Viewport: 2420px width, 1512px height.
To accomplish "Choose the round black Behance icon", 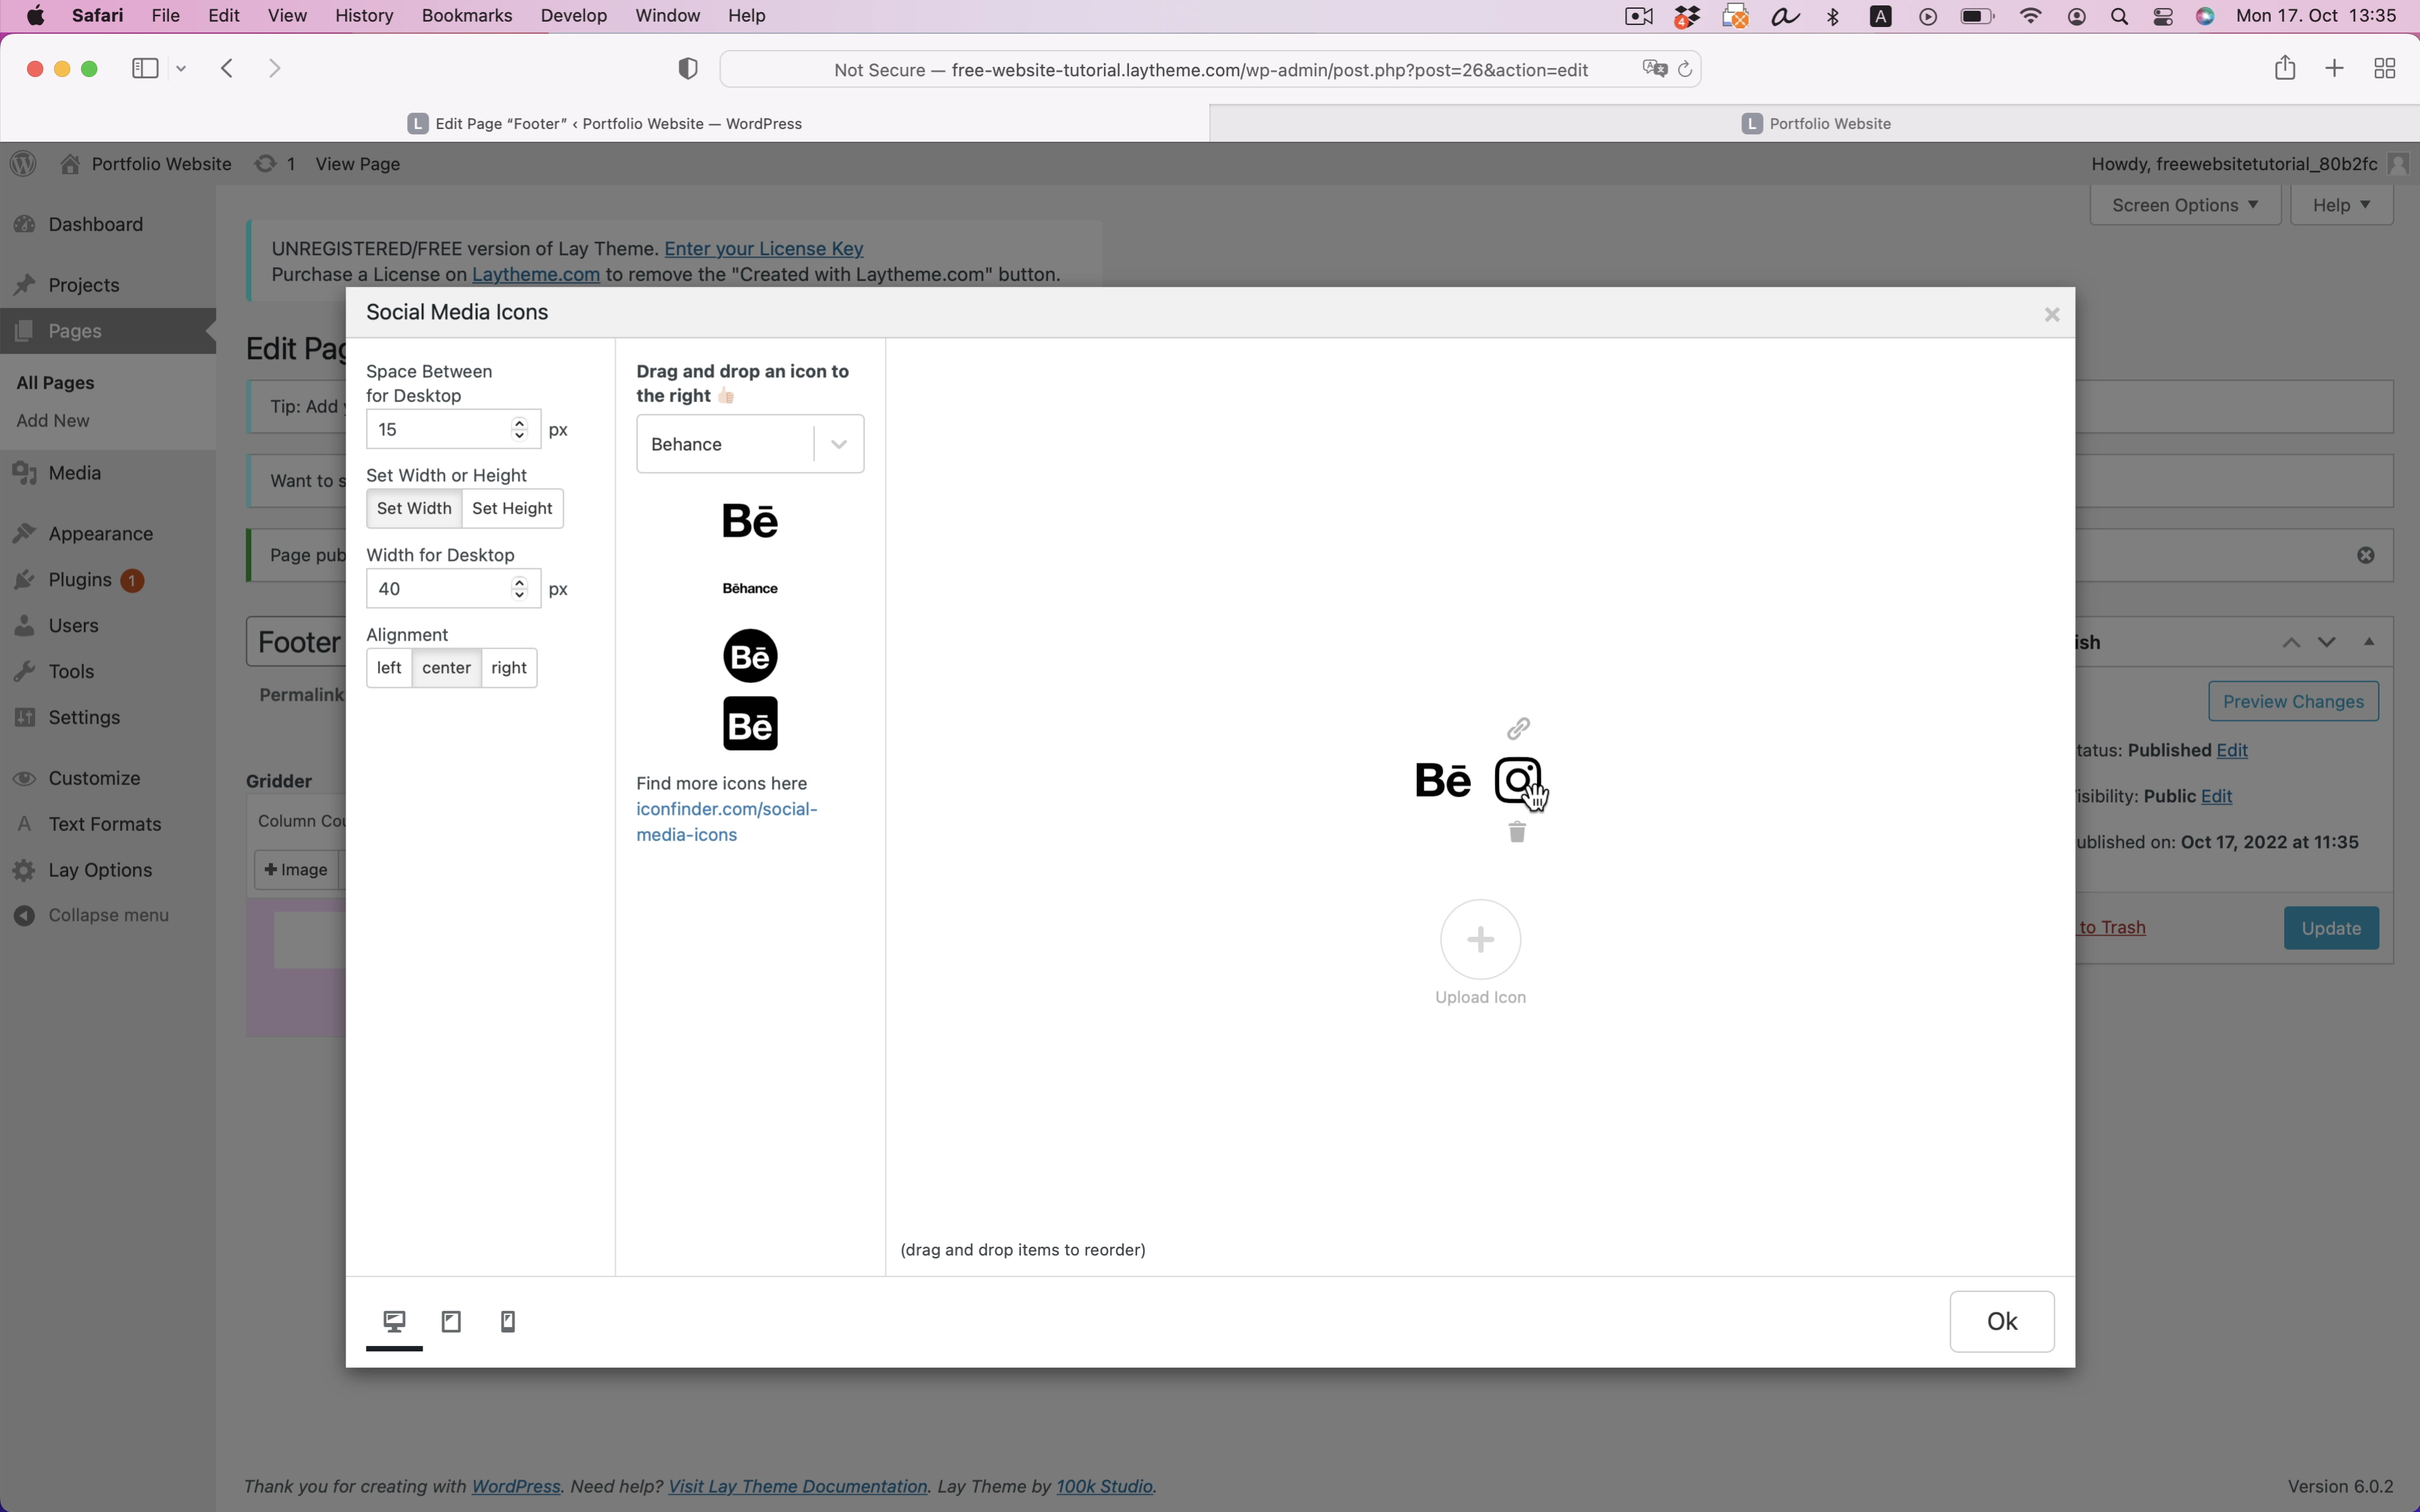I will [750, 656].
